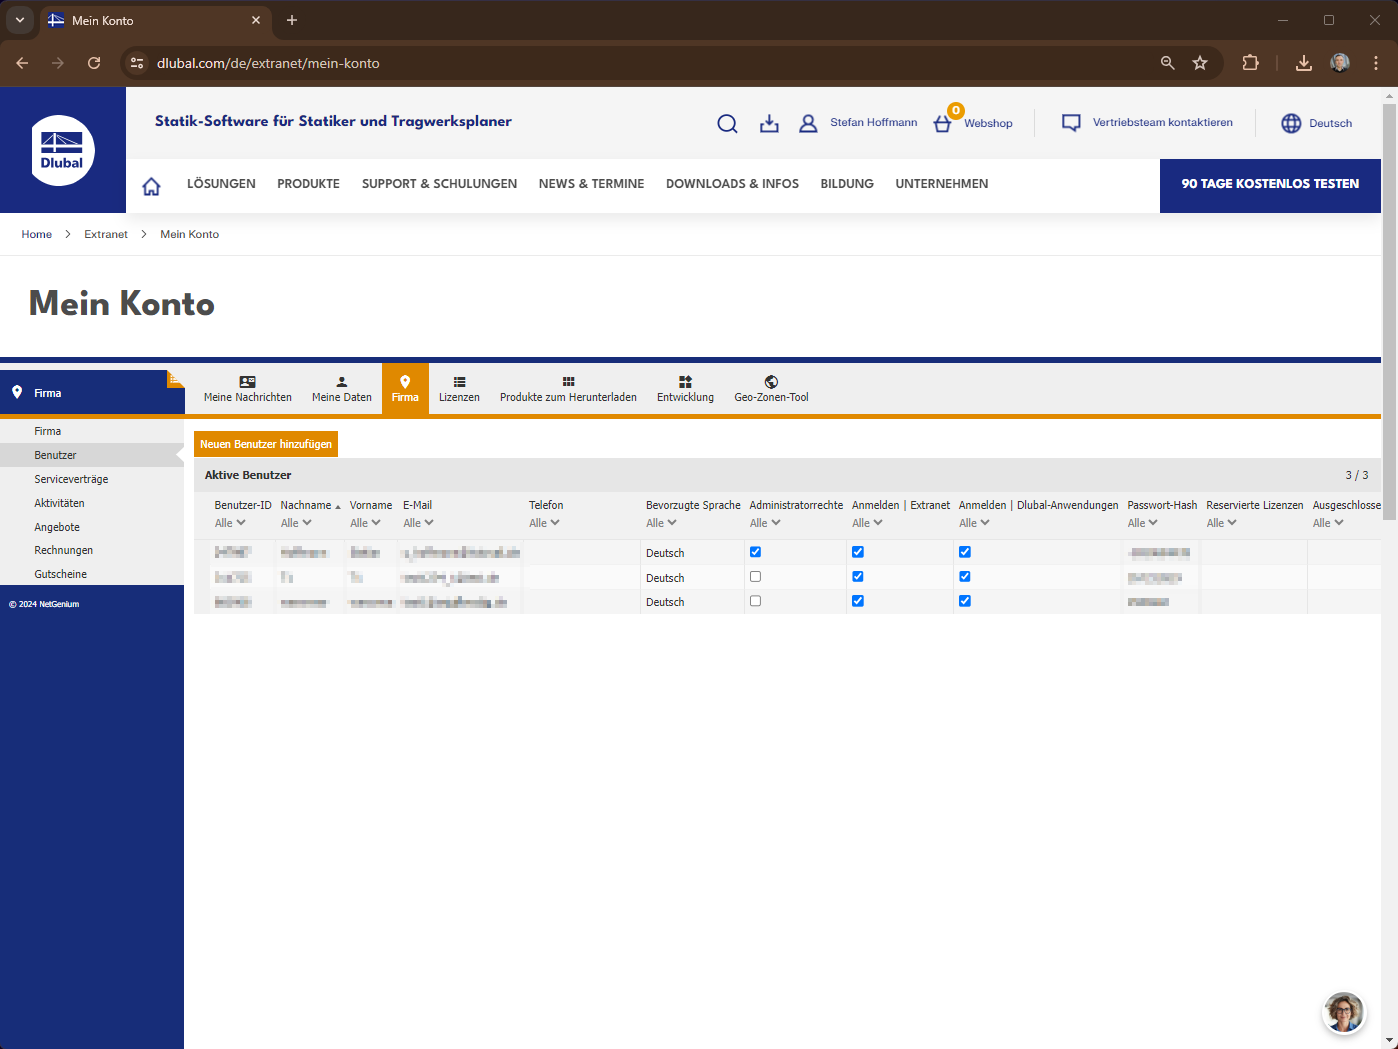Open Produkte zum Herunterladen tab
Screen dimensions: 1398x1049
click(568, 389)
